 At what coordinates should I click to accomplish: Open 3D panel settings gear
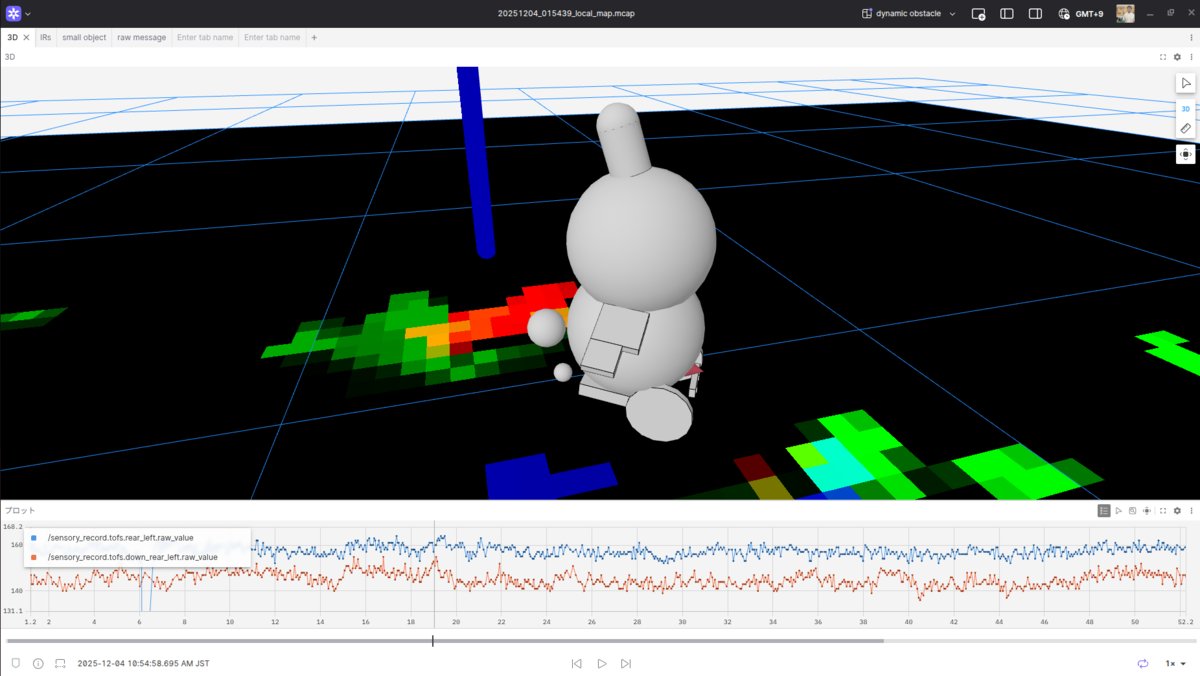click(1177, 57)
